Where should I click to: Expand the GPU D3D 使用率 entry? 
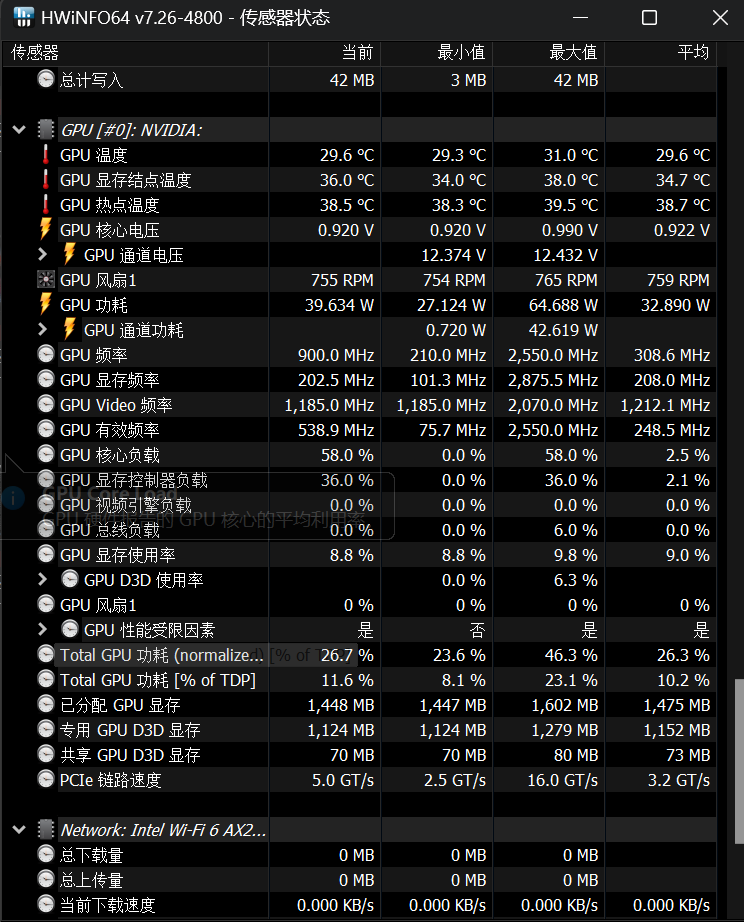pos(41,580)
